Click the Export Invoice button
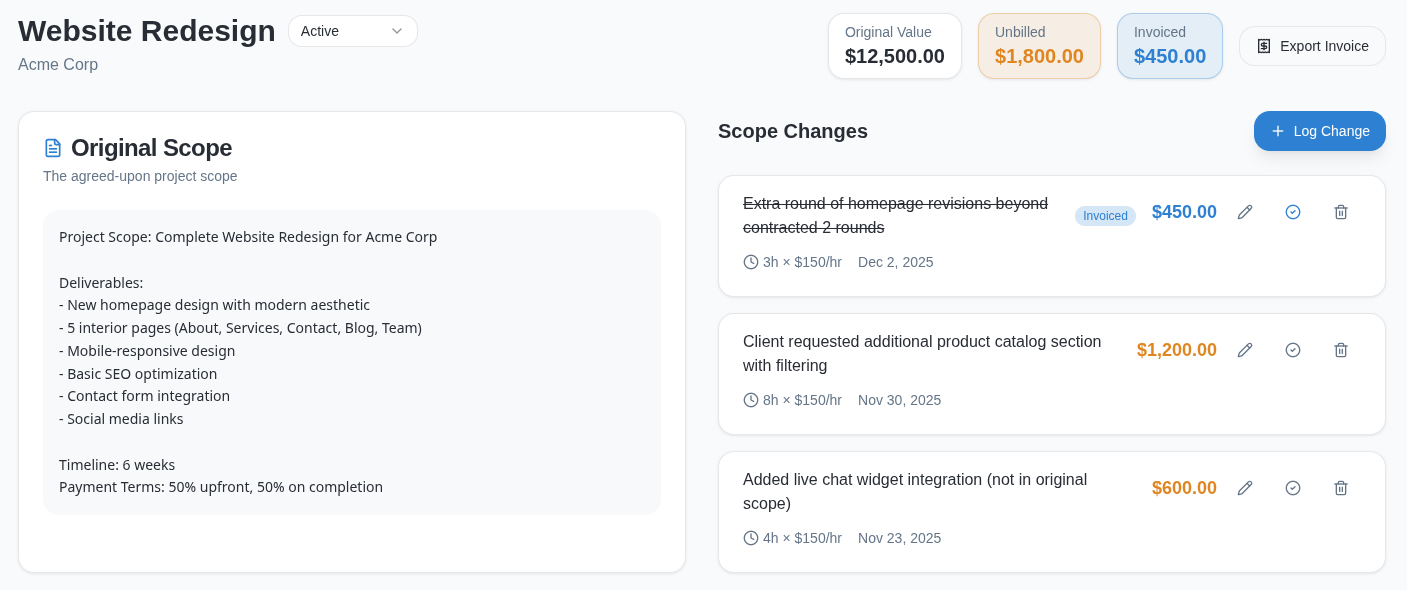 (1312, 46)
